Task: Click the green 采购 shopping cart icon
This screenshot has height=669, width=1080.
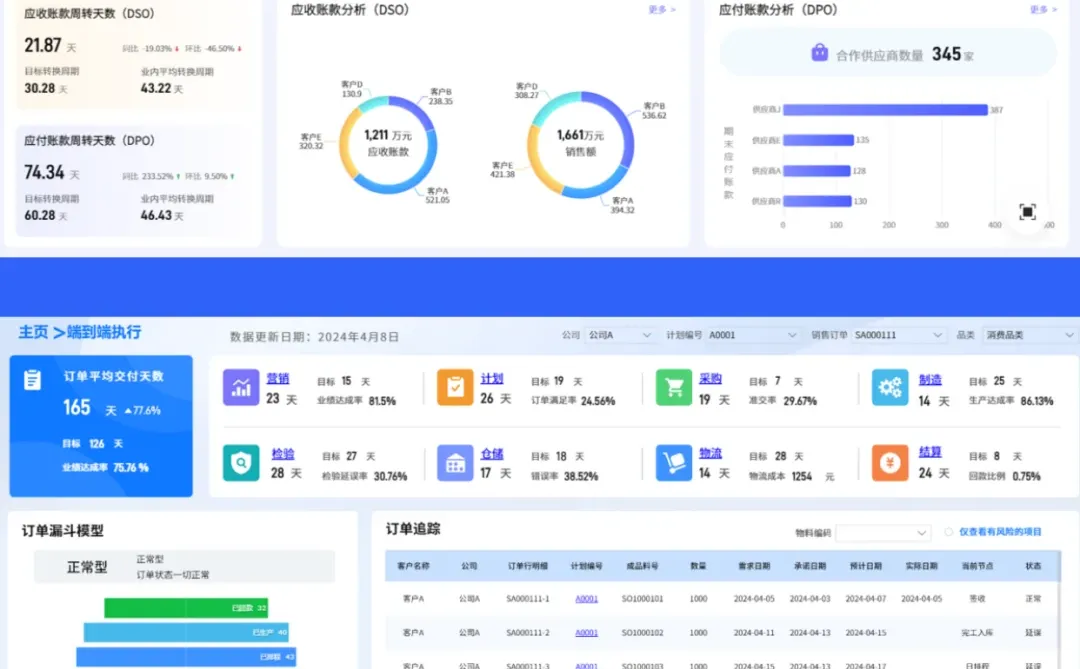Action: [x=674, y=387]
